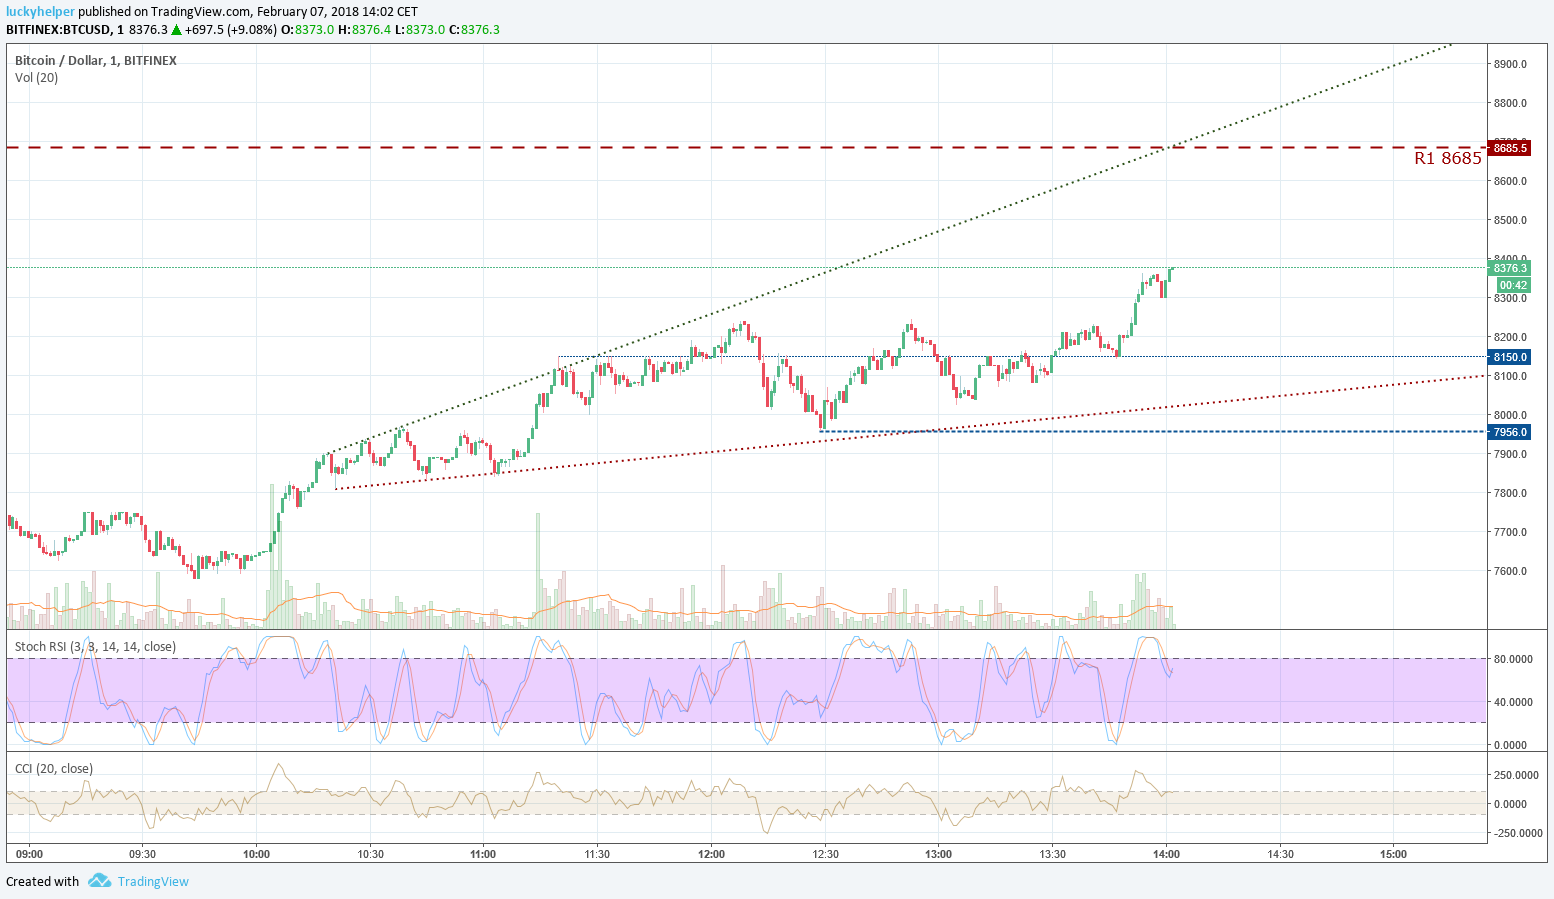Click the CCI (20, close) indicator legend
This screenshot has width=1554, height=899.
tap(54, 769)
